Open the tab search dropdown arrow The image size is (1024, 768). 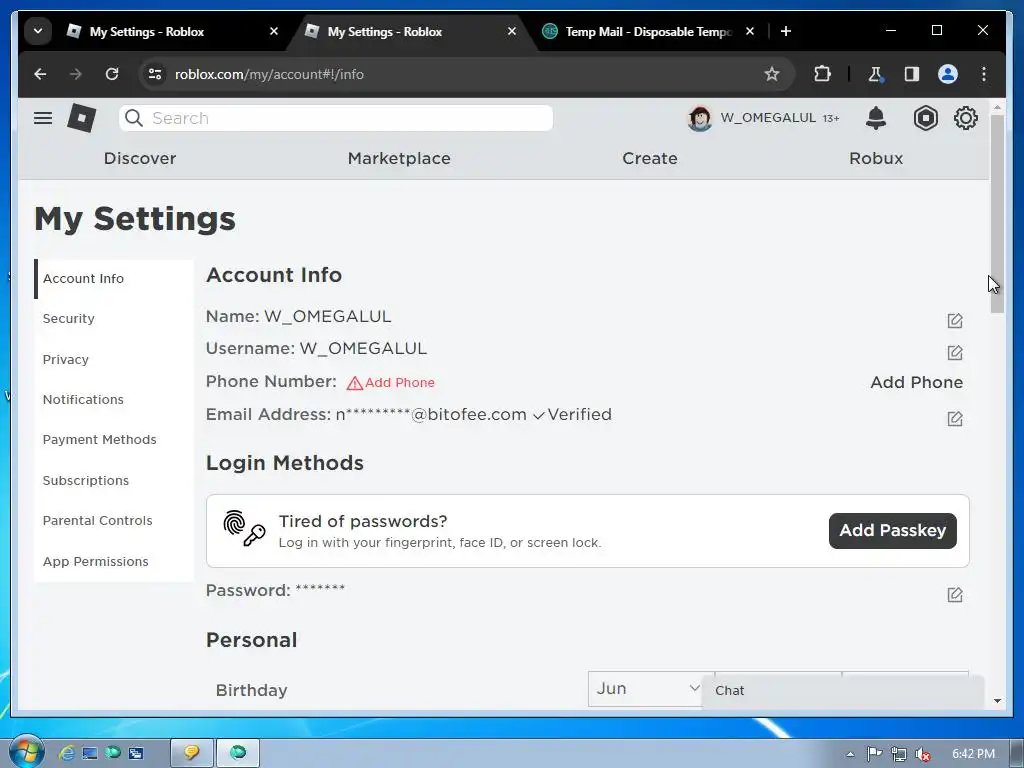38,31
